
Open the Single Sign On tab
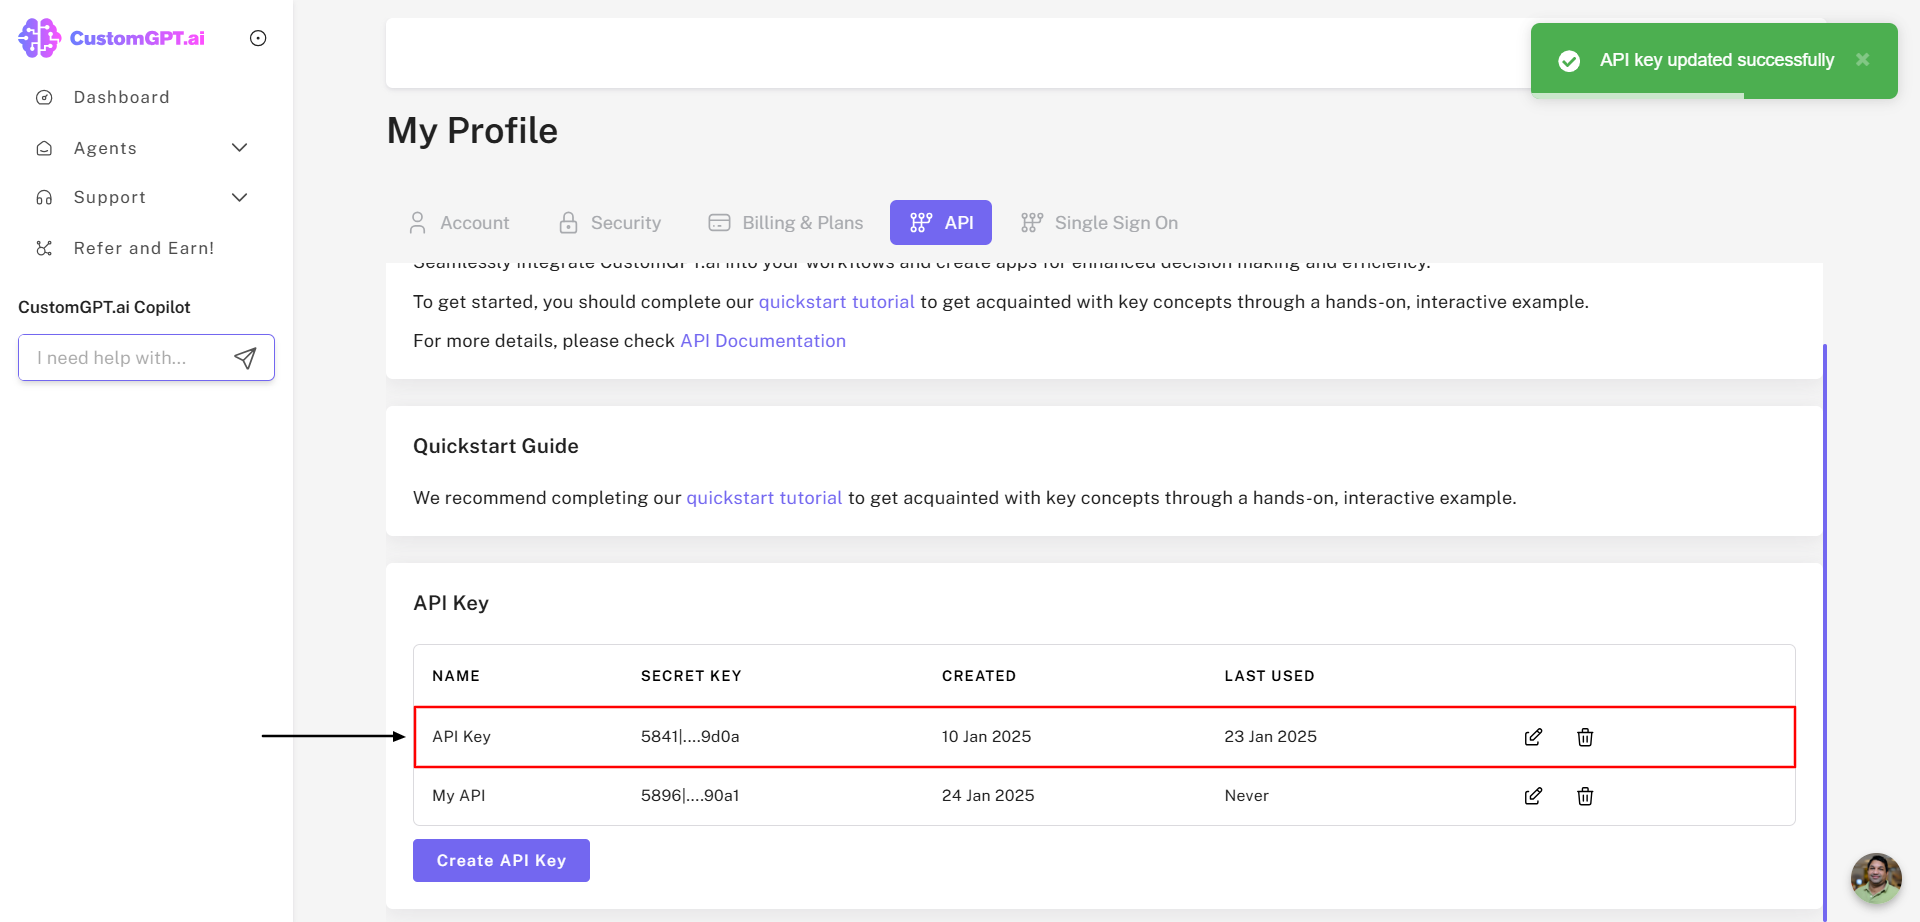1099,223
